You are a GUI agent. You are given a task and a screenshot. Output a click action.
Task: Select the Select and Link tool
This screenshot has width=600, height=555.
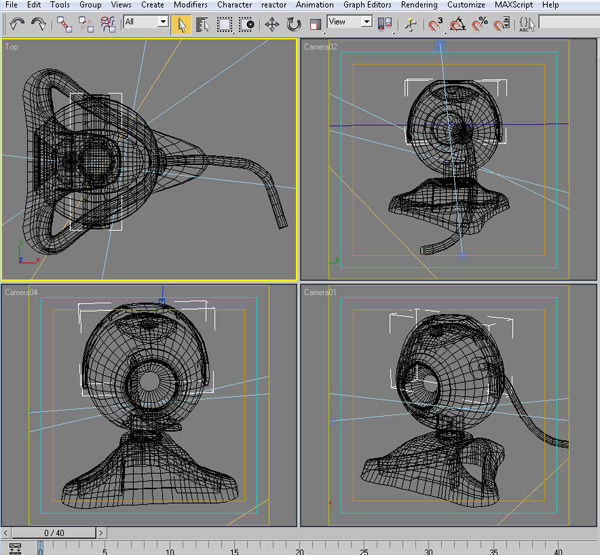[64, 24]
